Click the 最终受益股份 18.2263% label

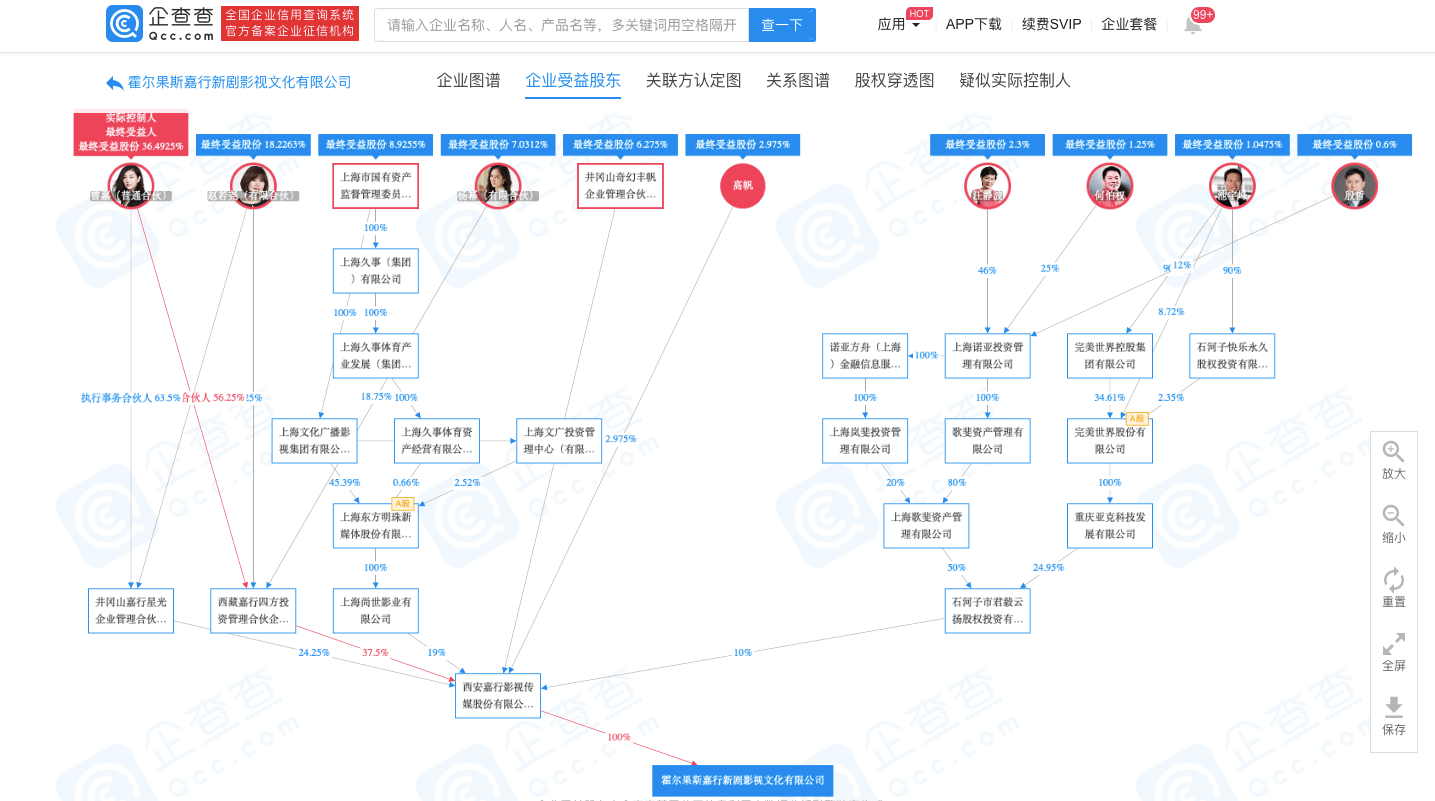(x=253, y=145)
